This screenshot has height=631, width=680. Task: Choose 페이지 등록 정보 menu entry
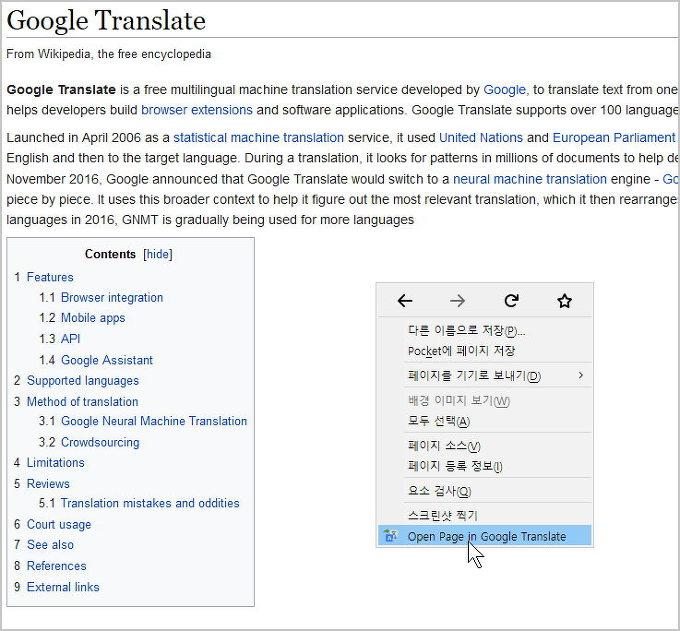coord(484,466)
